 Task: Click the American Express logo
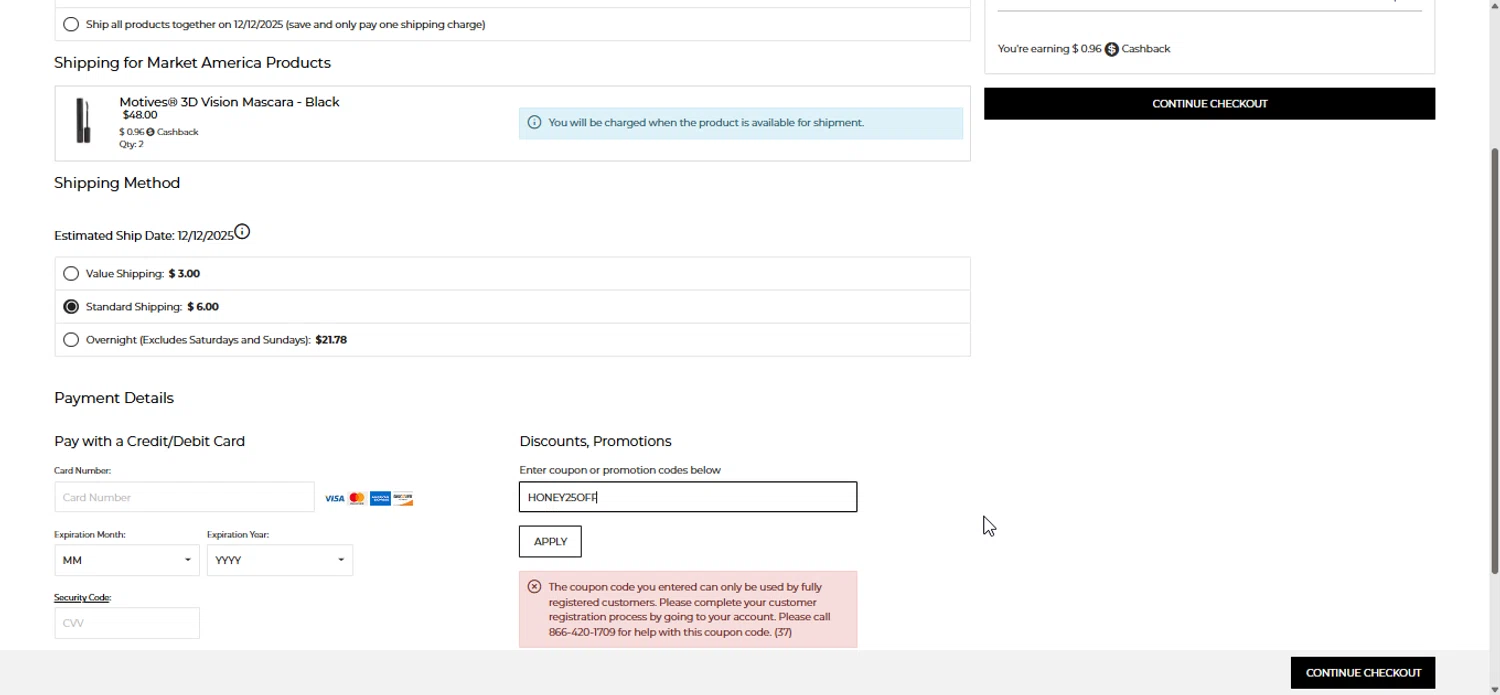[x=380, y=498]
